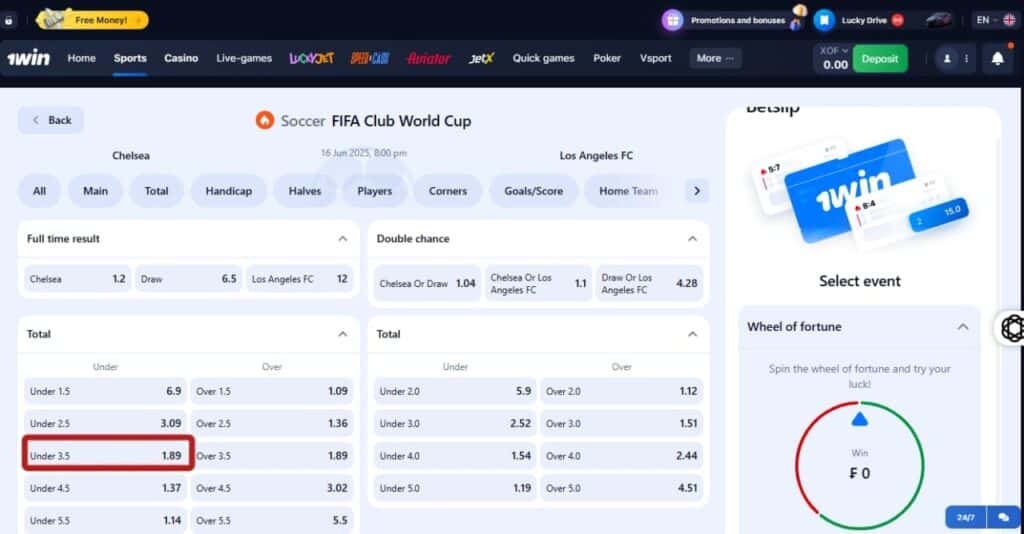Screen dimensions: 1024x534
Task: Open the Vsport menu item
Action: pyautogui.click(x=656, y=58)
